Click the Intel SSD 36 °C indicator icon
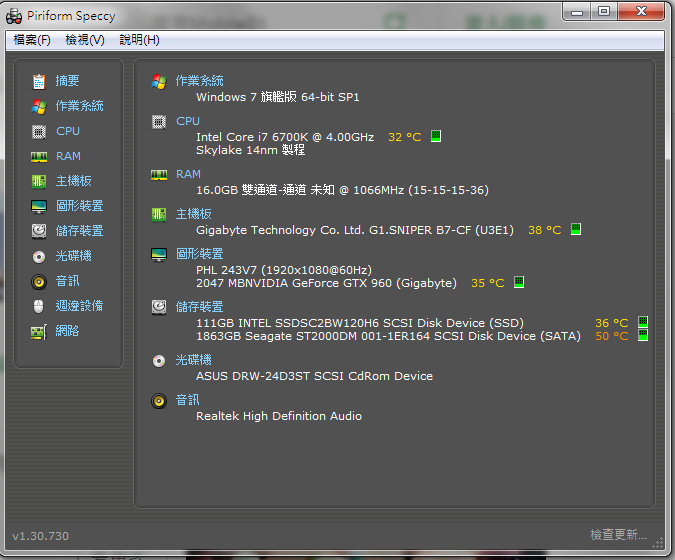 click(643, 322)
